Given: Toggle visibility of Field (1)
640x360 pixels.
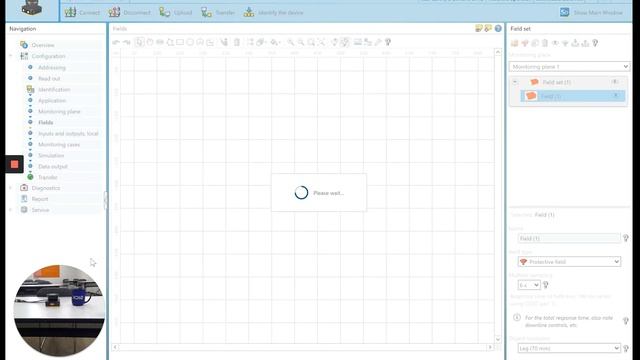Looking at the screenshot, I should point(616,96).
